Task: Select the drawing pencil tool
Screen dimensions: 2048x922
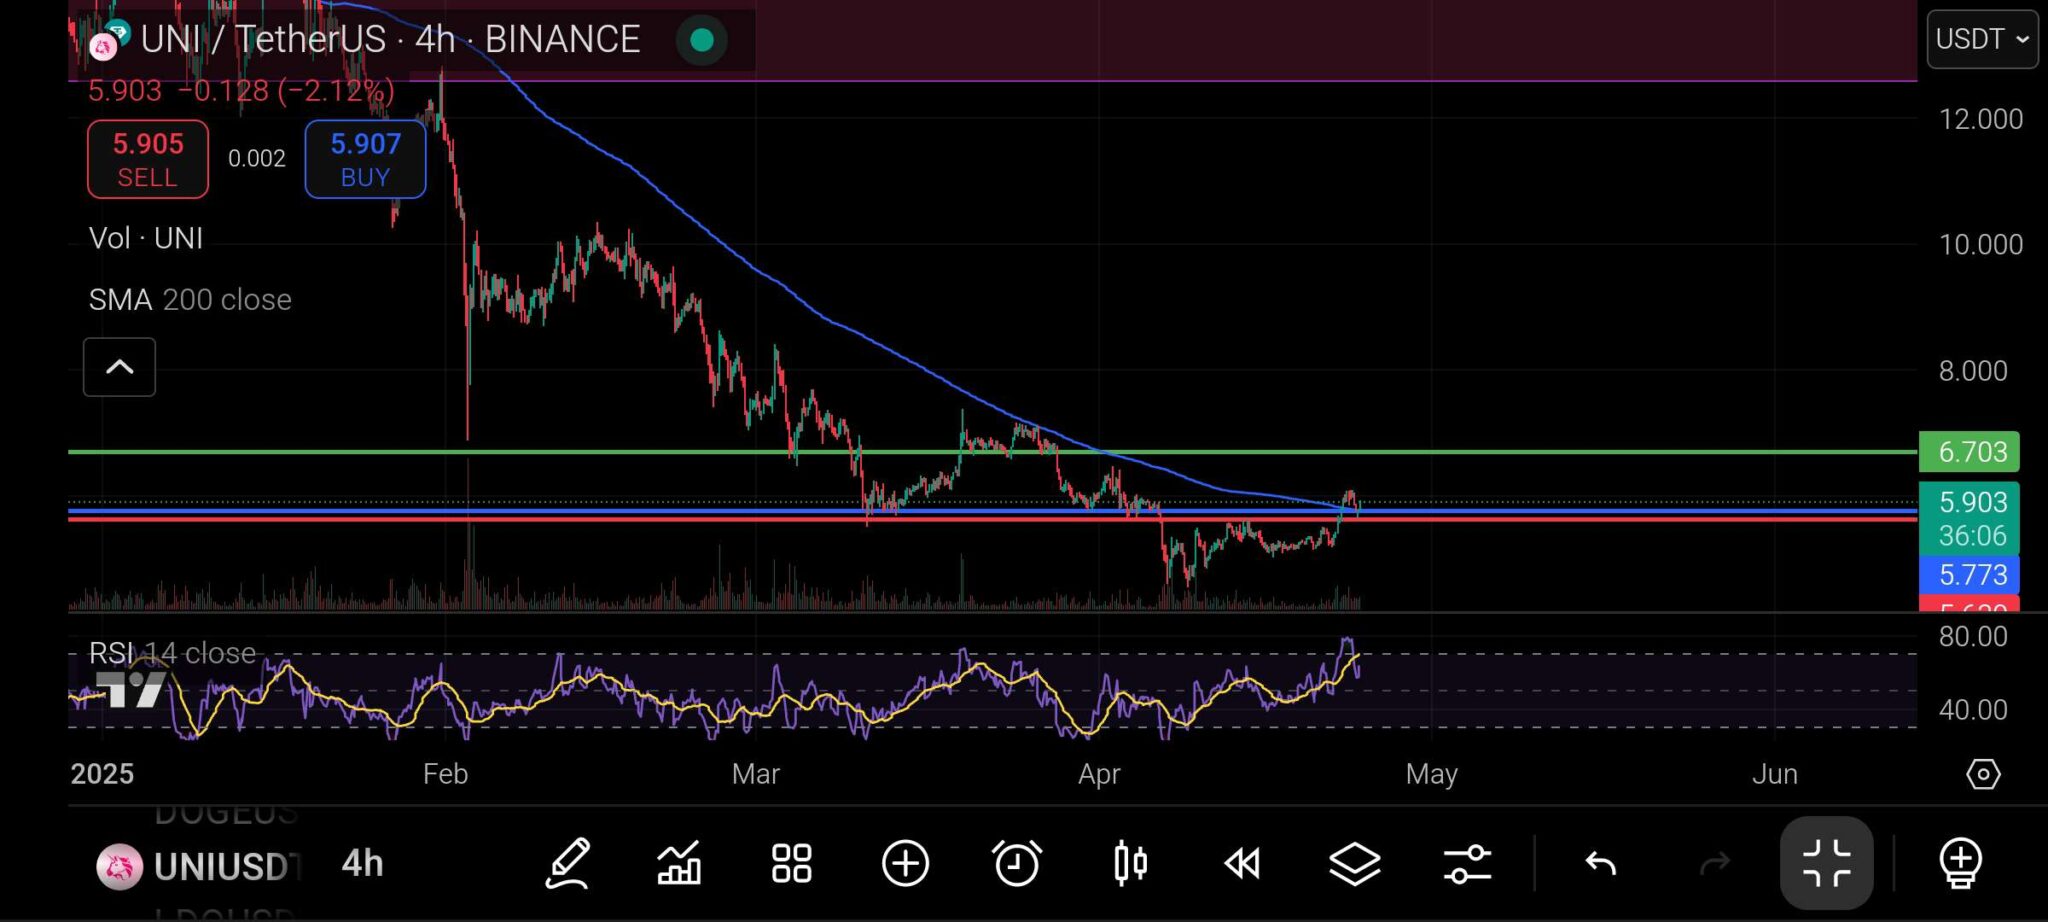Action: 568,863
